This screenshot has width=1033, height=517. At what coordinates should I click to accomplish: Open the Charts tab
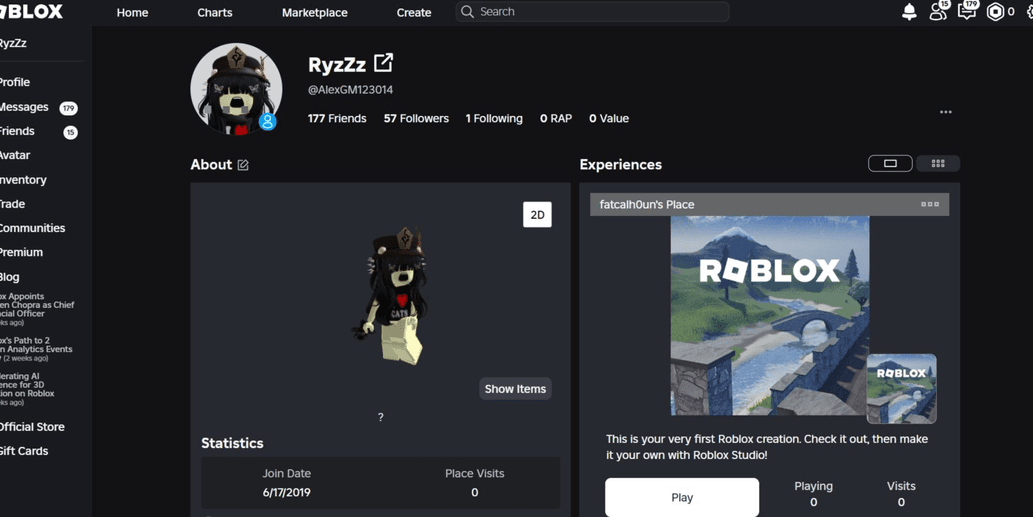(215, 13)
